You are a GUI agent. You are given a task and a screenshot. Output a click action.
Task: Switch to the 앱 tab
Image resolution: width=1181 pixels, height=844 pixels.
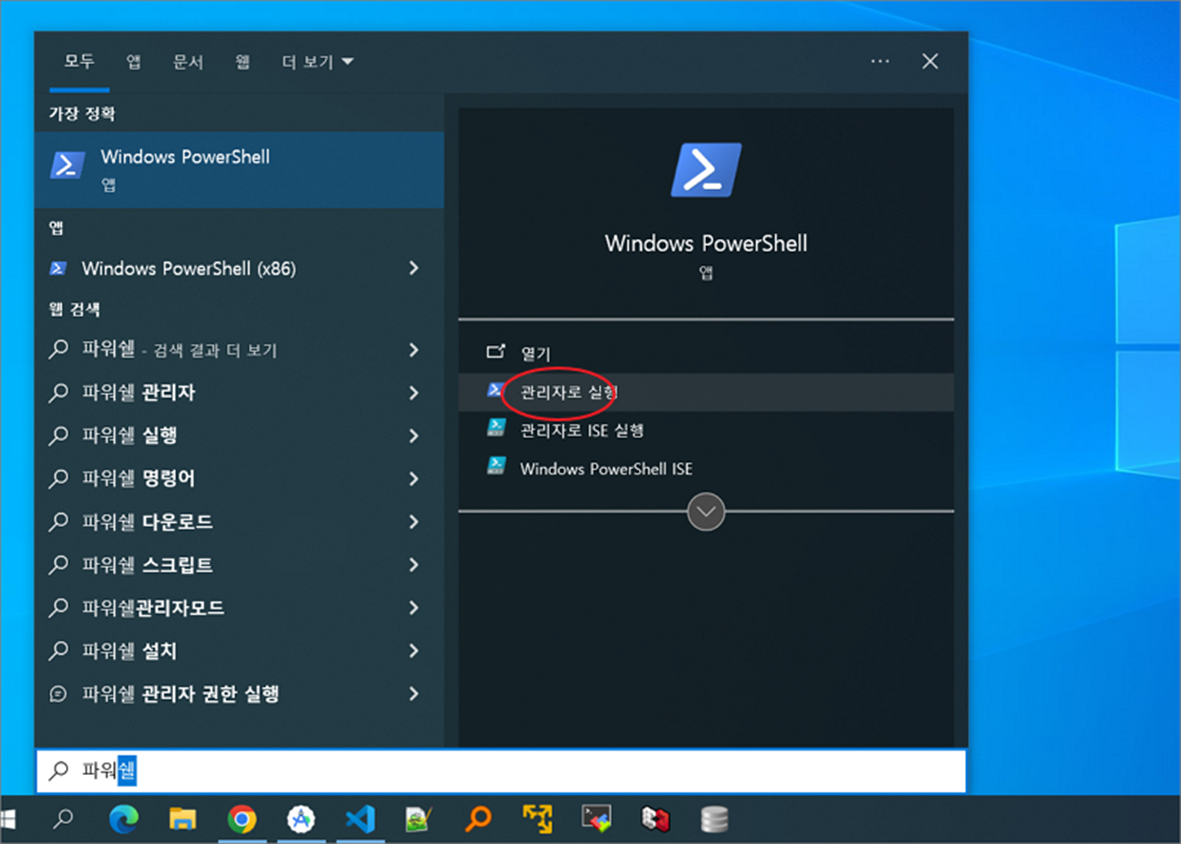coord(133,61)
